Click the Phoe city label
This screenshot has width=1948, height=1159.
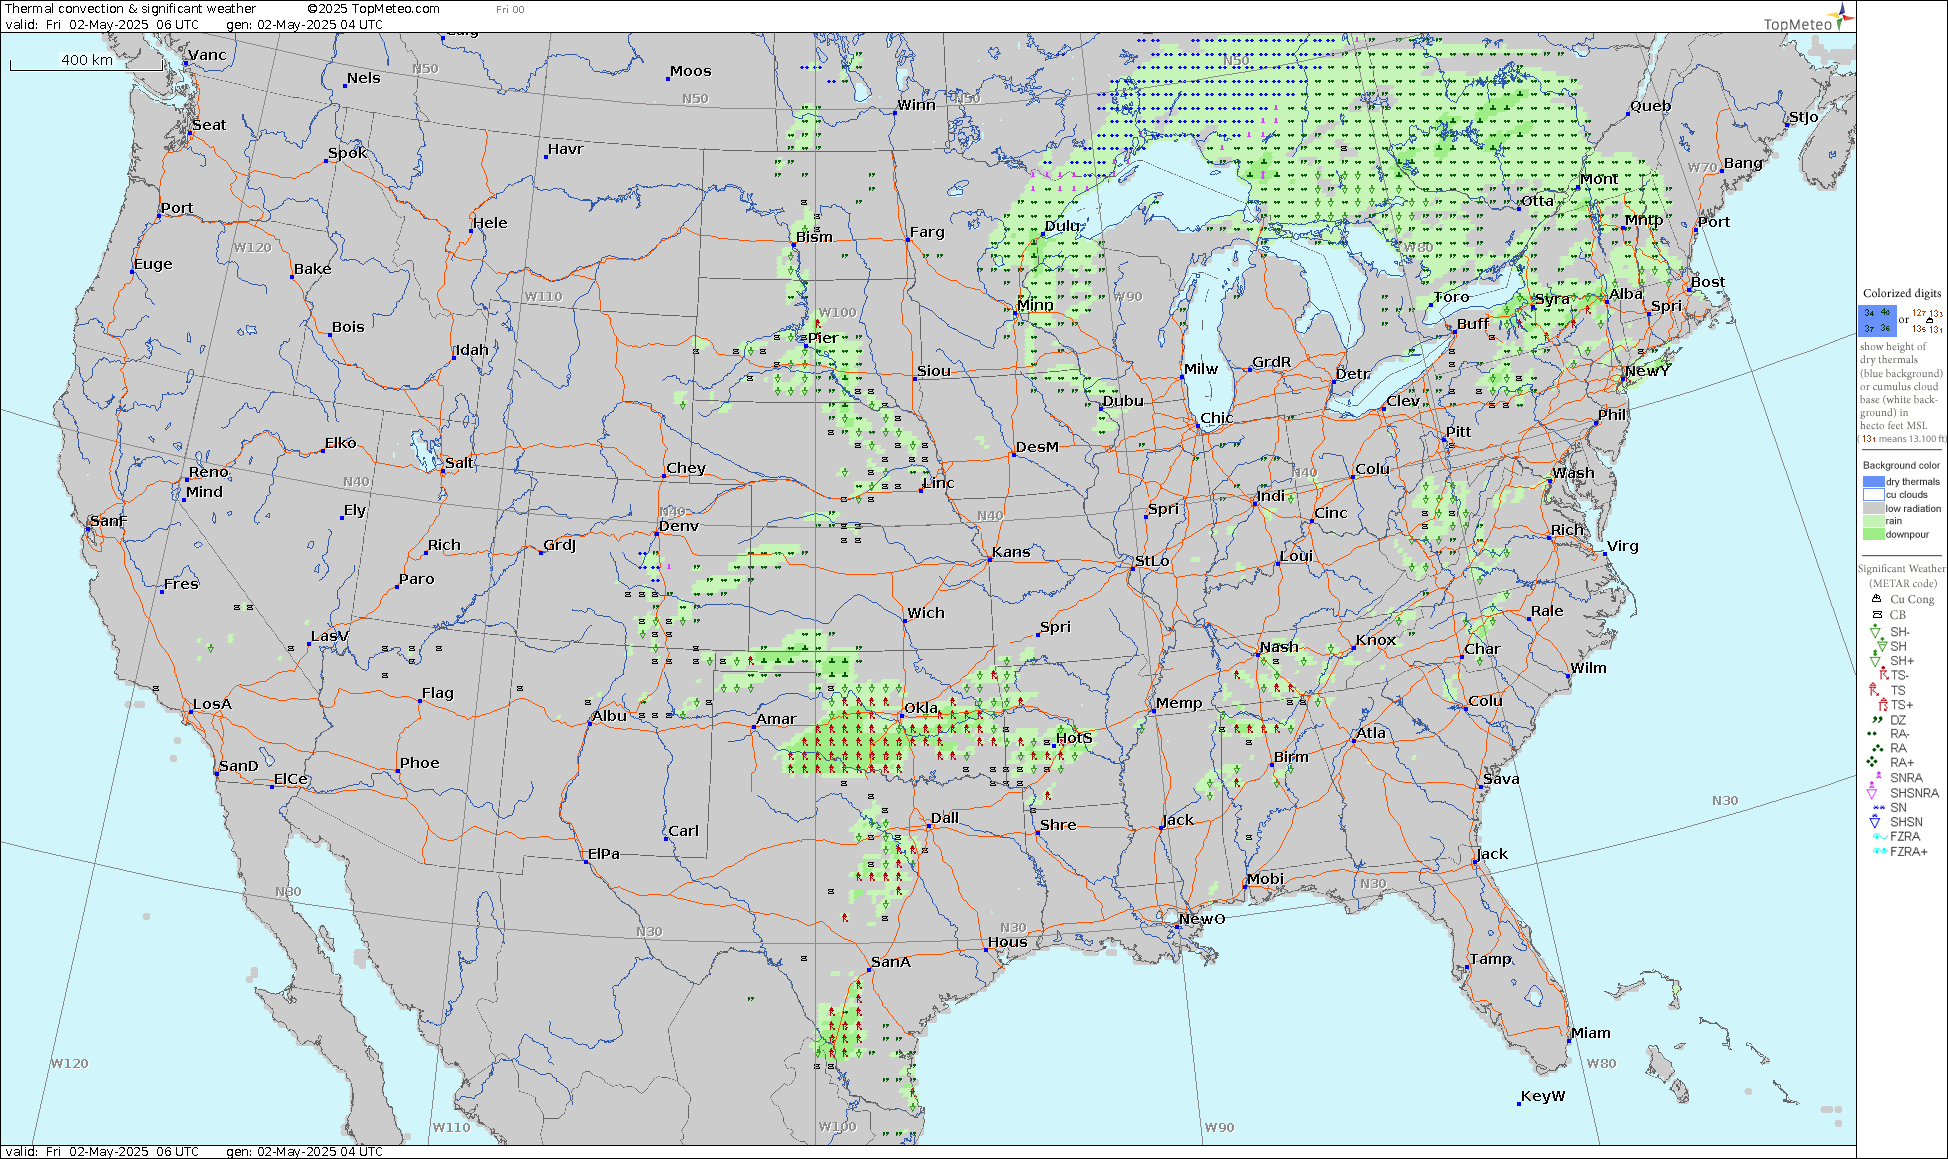[x=419, y=762]
